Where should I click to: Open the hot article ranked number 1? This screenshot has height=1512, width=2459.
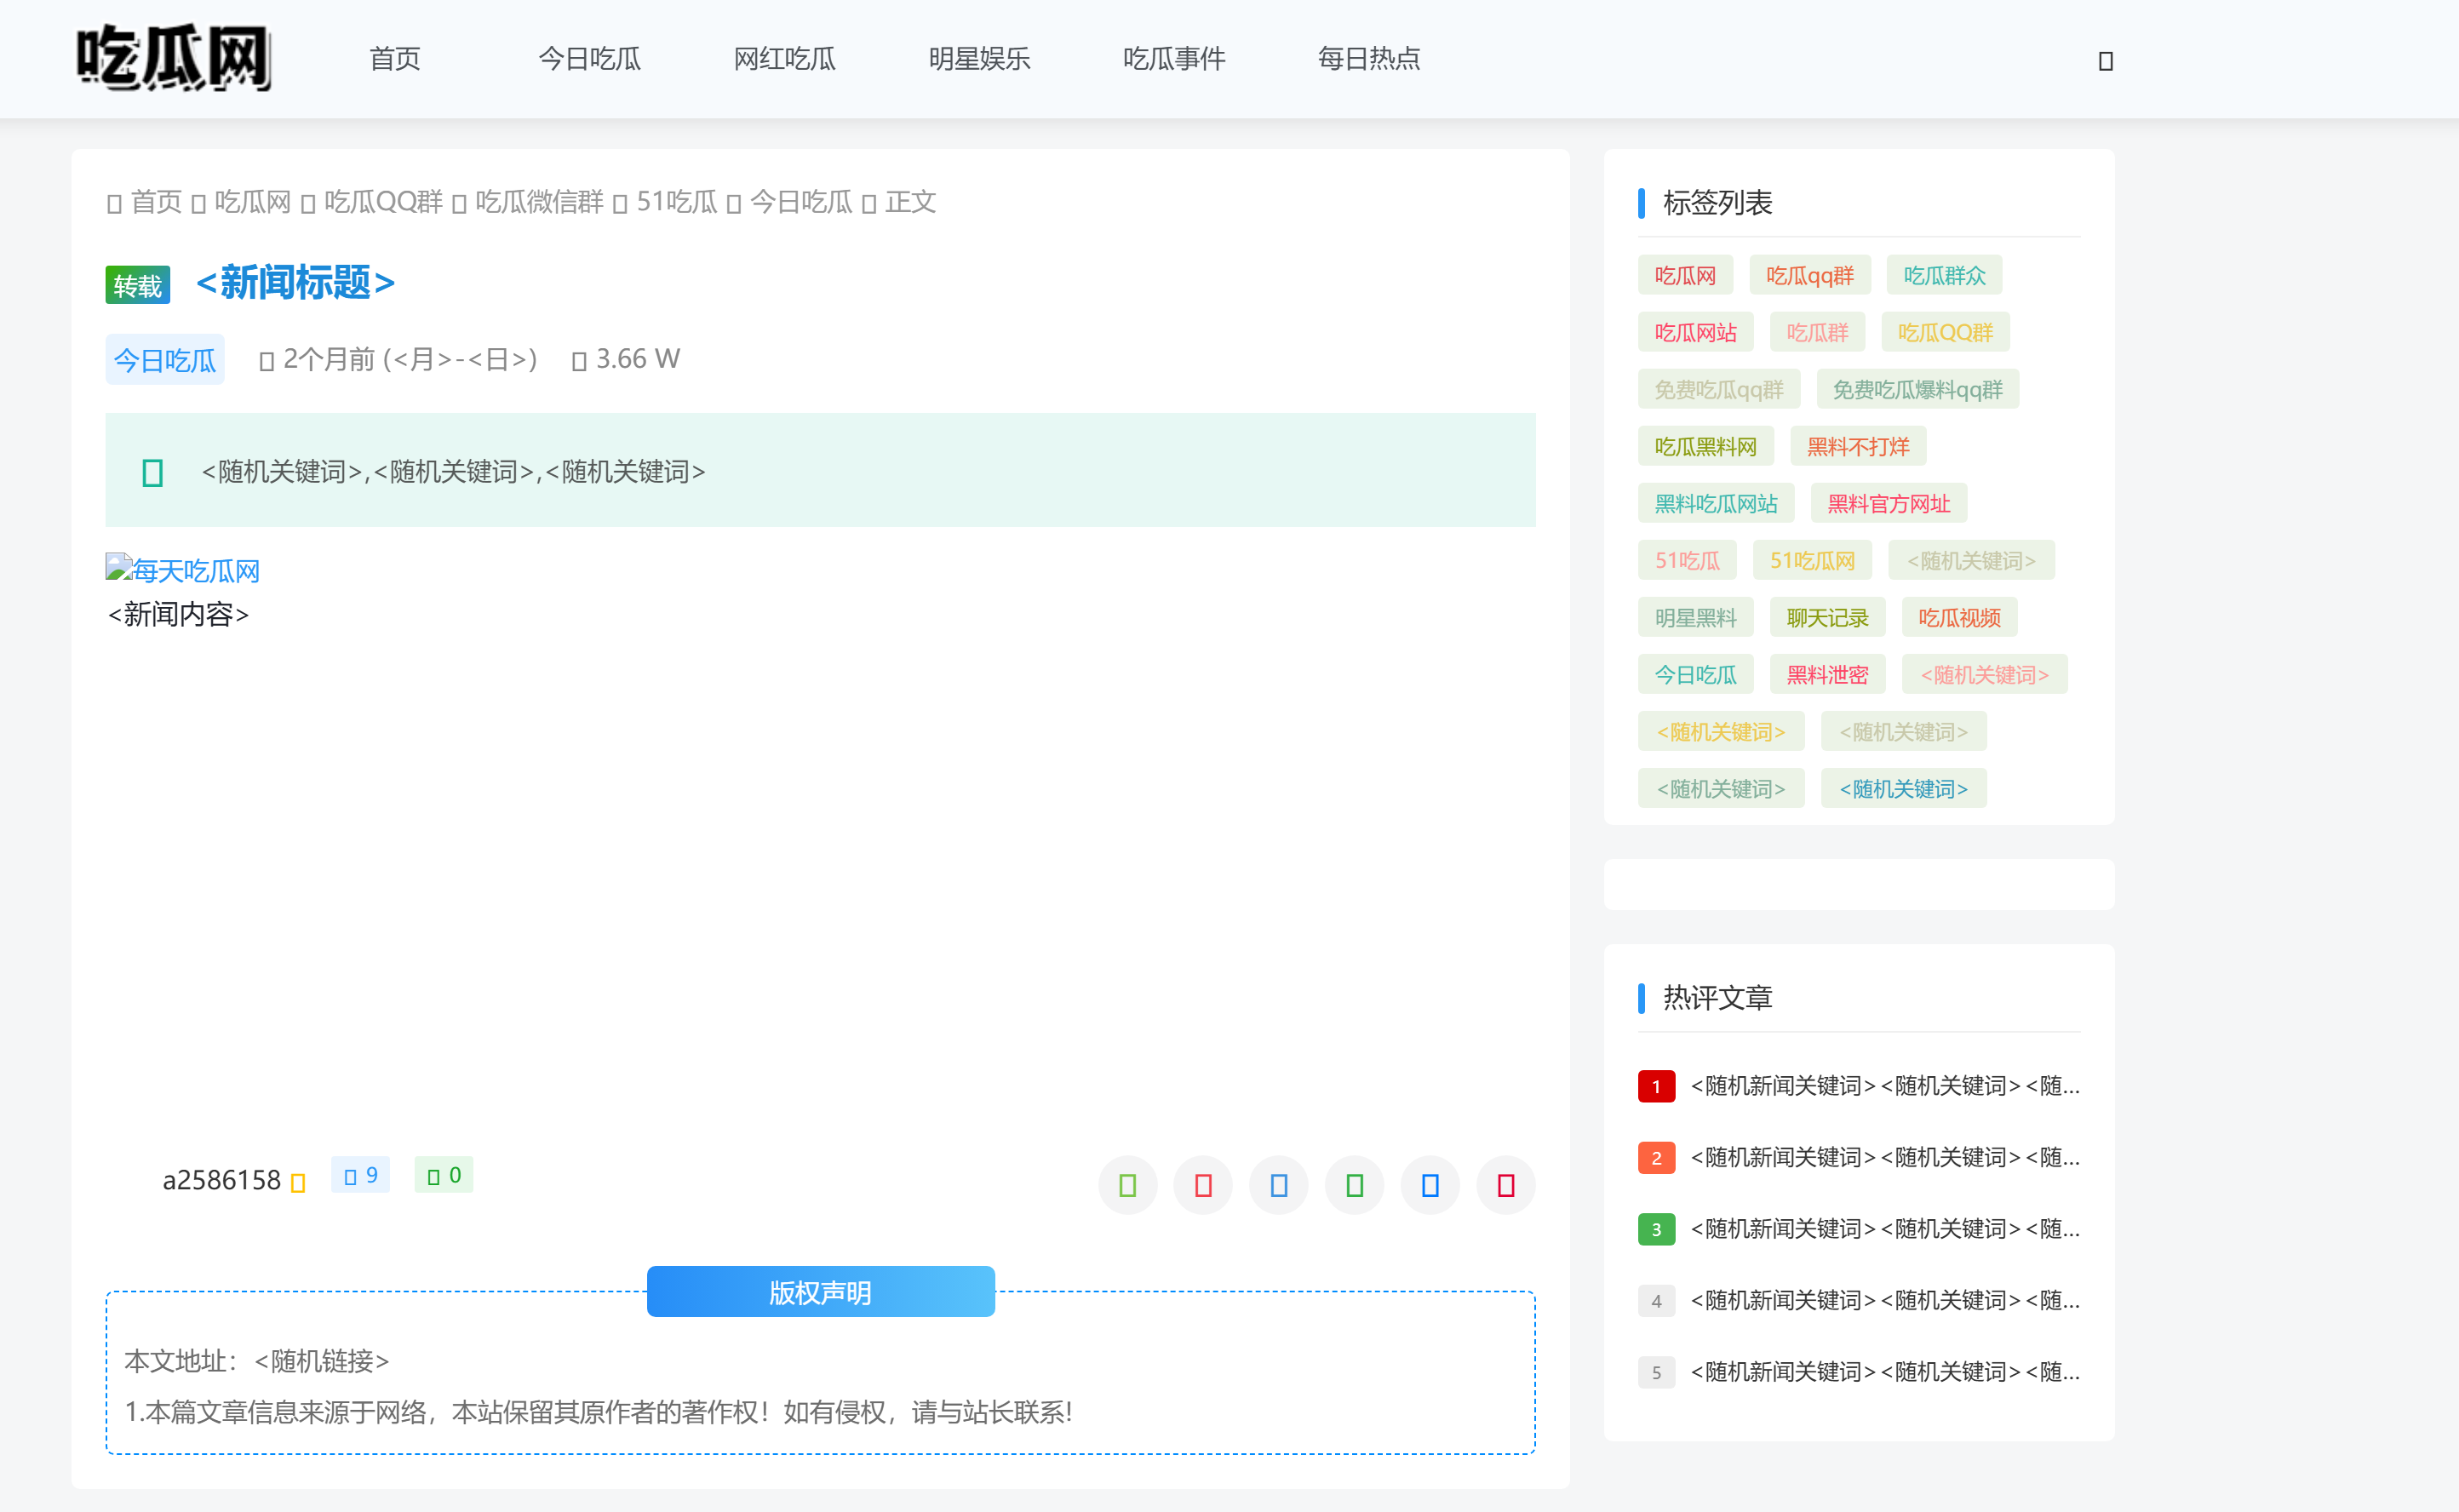1884,1085
